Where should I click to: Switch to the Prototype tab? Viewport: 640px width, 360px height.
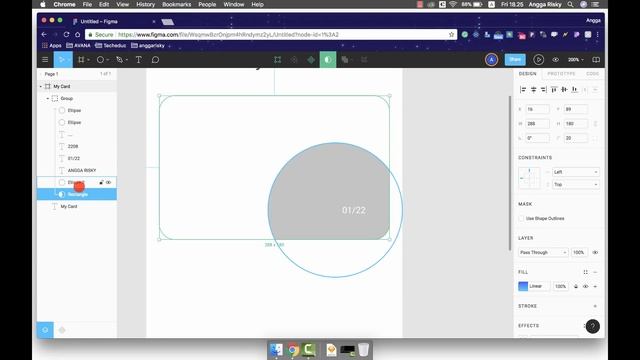(561, 74)
